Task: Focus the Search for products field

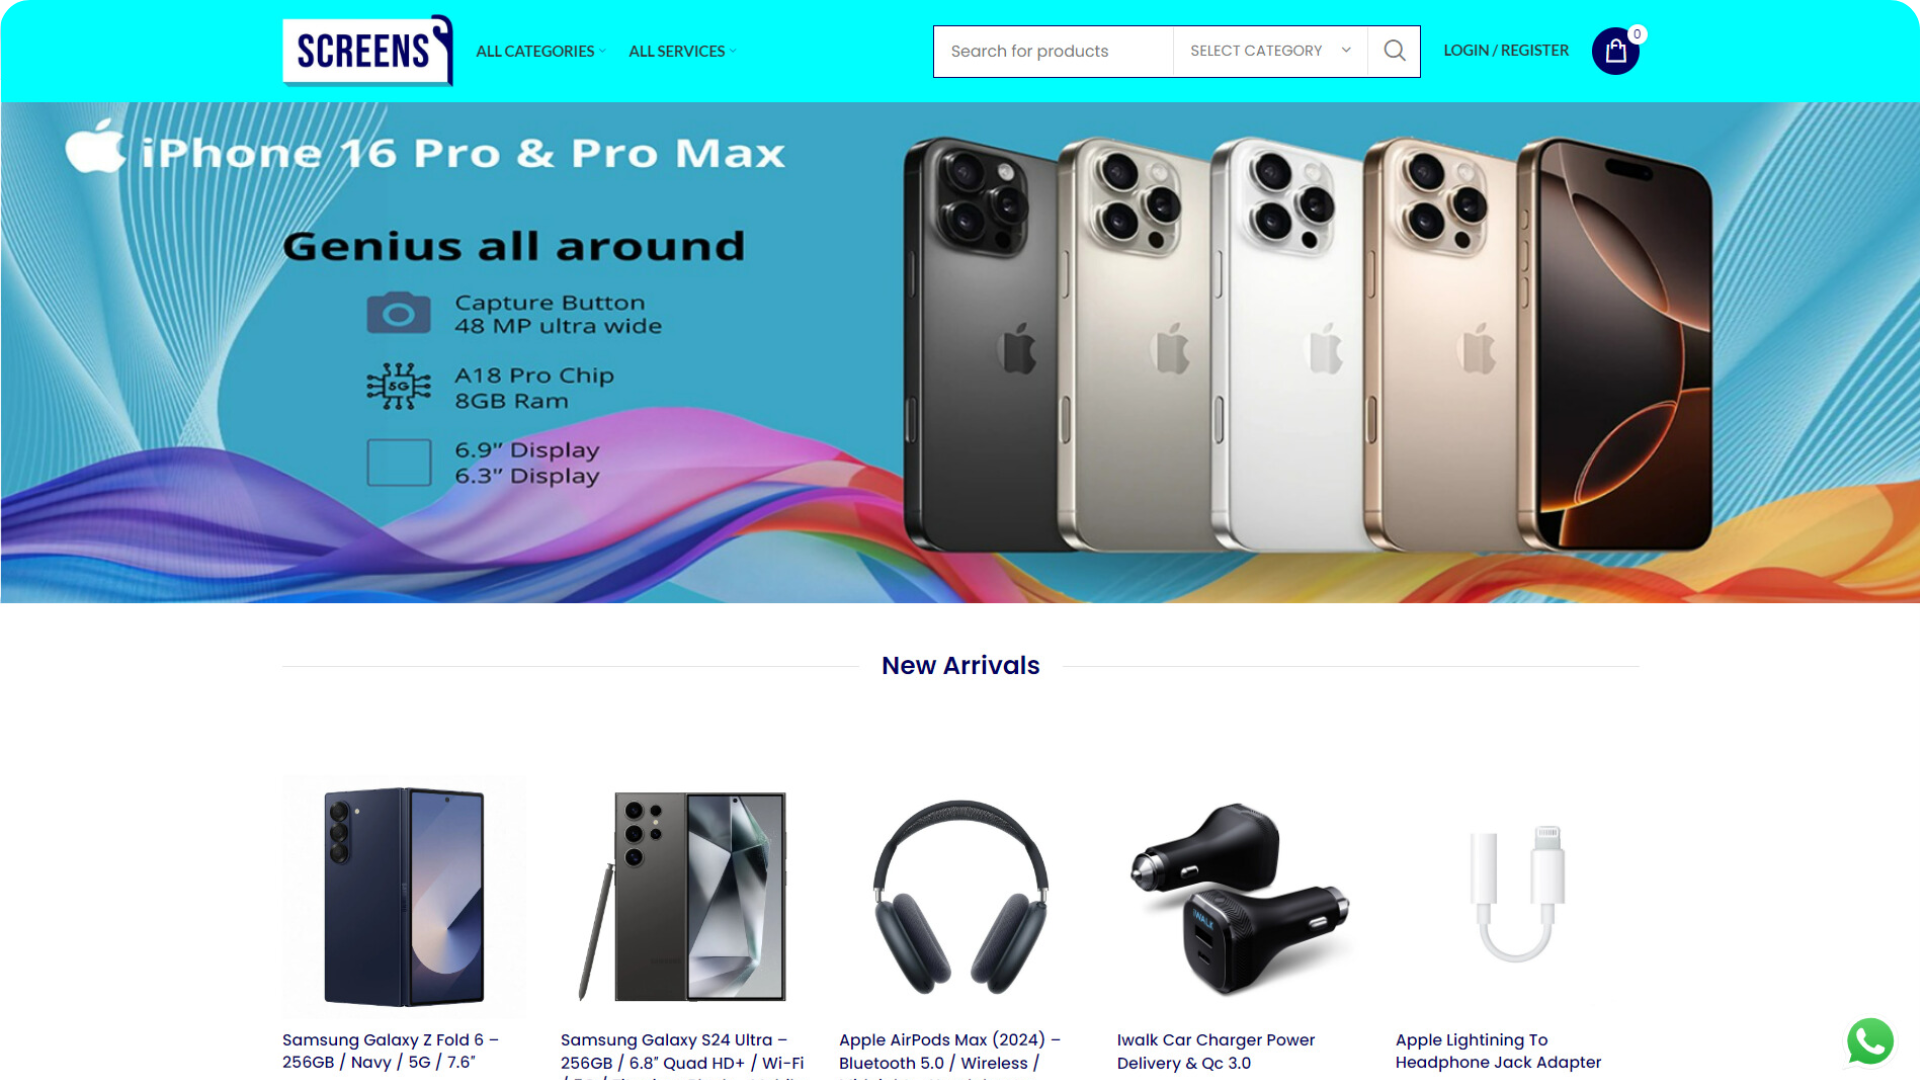Action: click(1053, 51)
